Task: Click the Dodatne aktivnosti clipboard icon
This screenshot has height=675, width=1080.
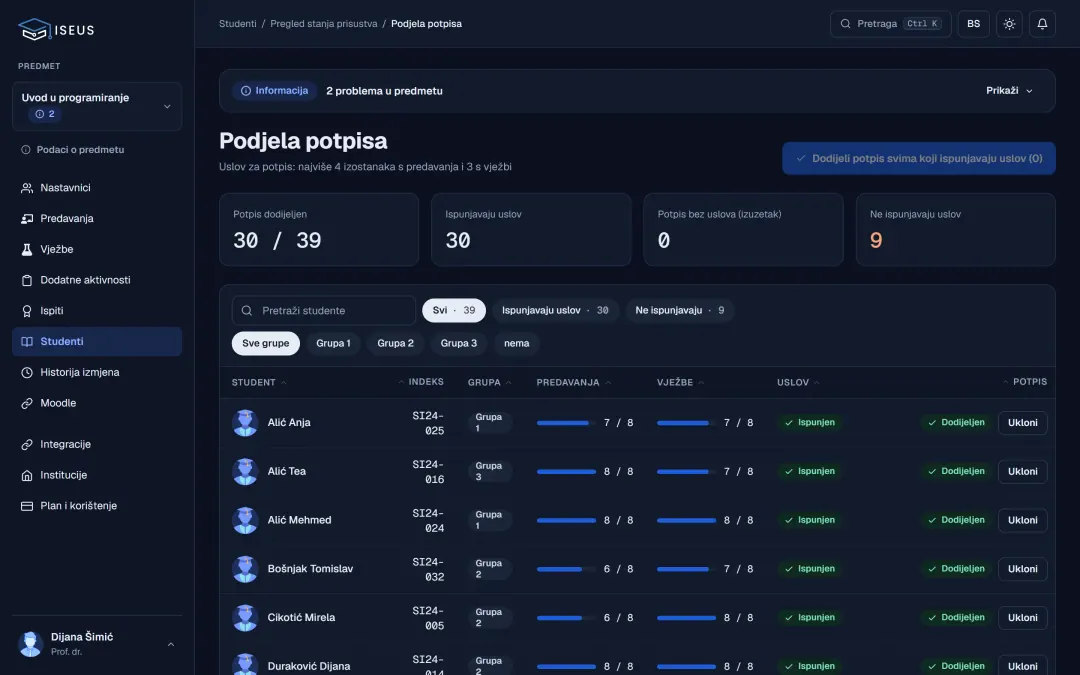Action: (x=27, y=280)
